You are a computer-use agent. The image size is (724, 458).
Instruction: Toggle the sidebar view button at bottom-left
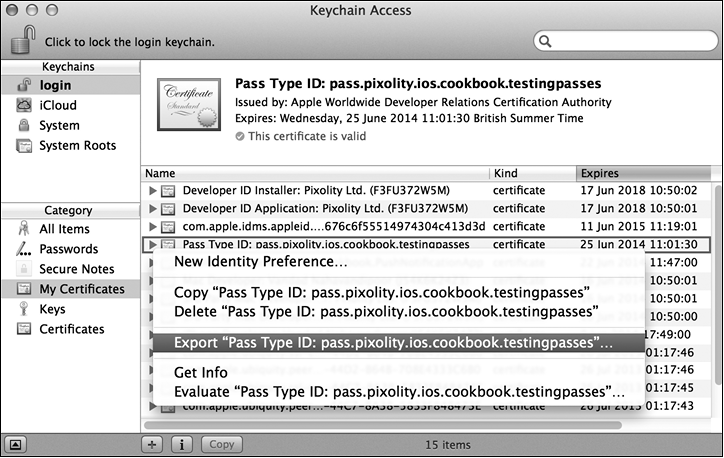pos(18,443)
